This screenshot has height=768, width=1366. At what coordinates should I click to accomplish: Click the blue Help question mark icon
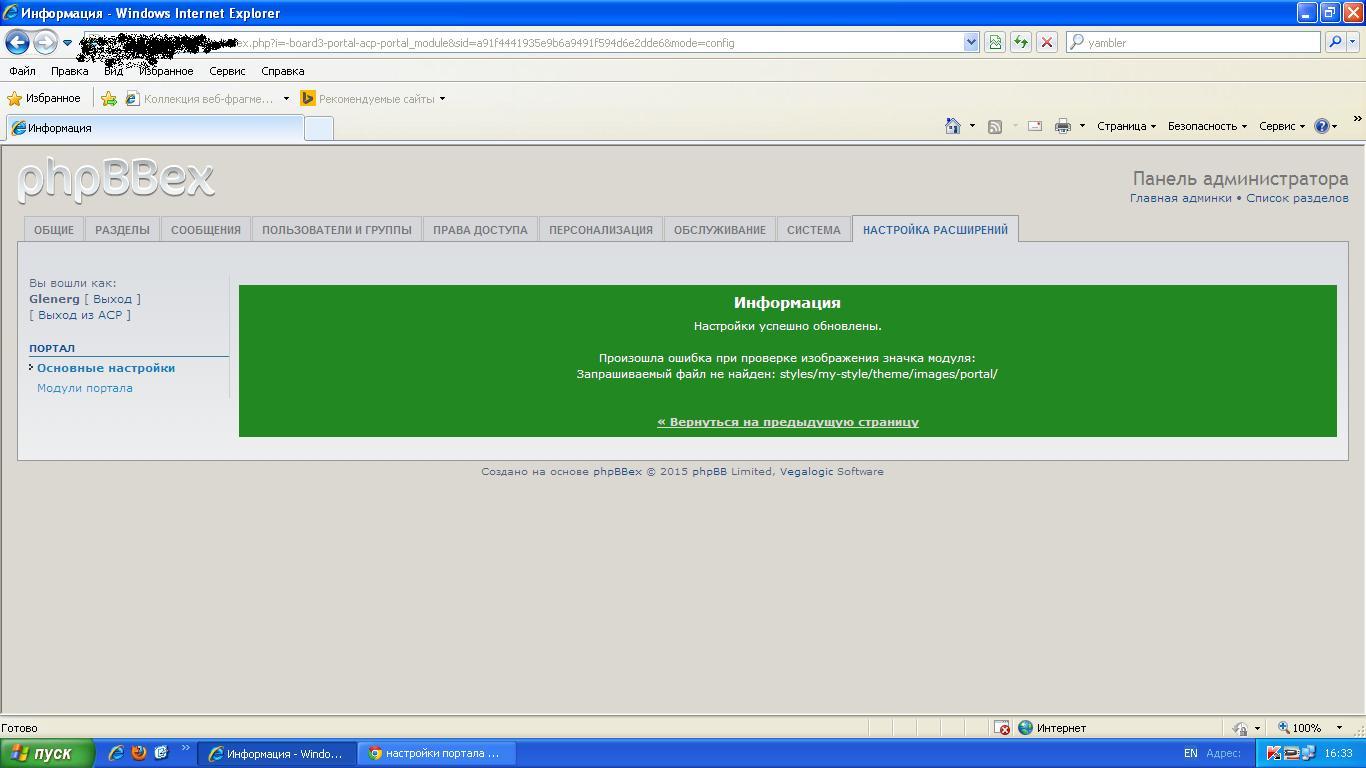(1321, 126)
